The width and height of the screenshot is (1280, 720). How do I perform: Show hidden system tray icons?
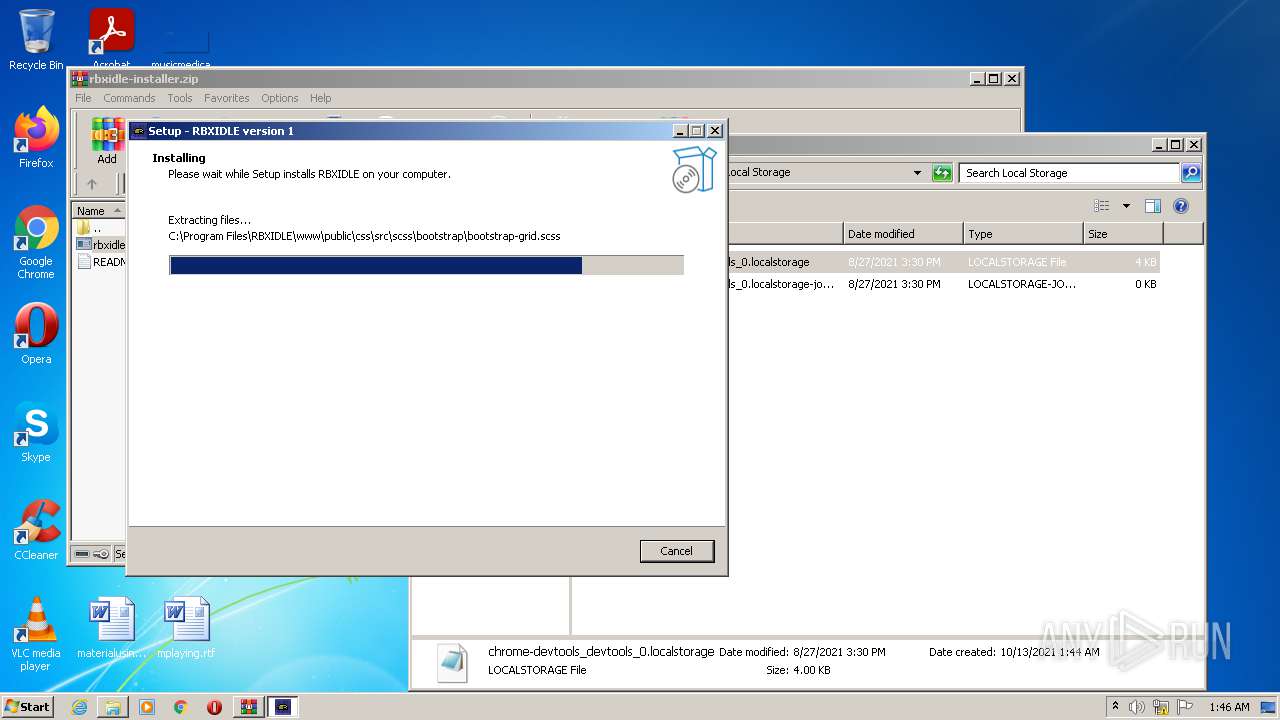1116,706
